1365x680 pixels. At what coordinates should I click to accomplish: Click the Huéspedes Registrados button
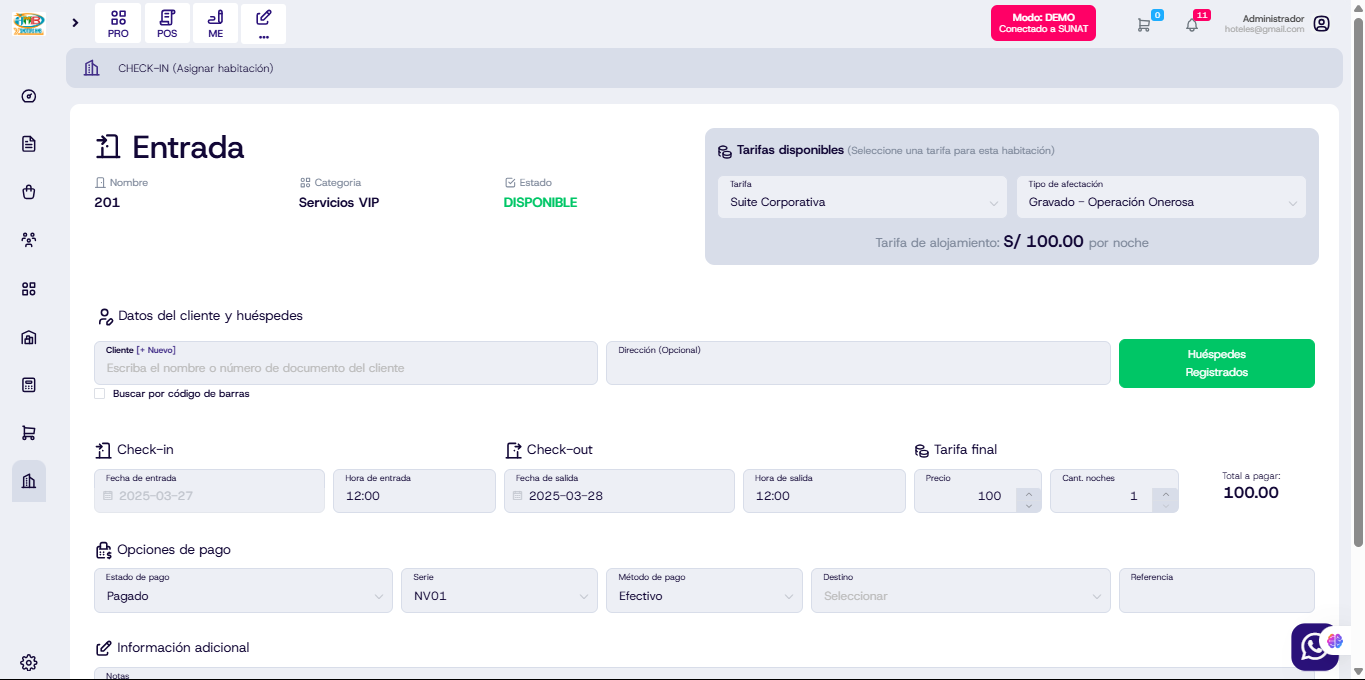click(1216, 363)
